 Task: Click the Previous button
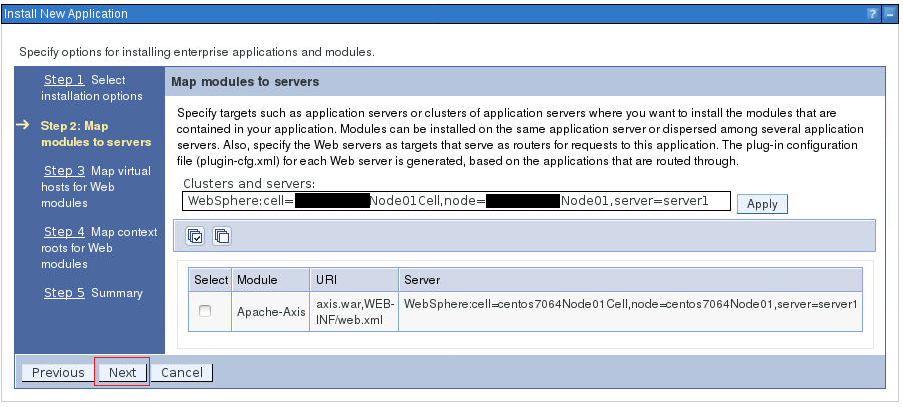pyautogui.click(x=58, y=372)
